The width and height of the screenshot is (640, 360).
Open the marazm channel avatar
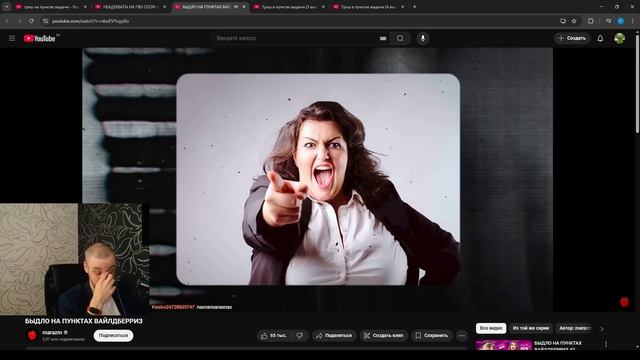[32, 336]
